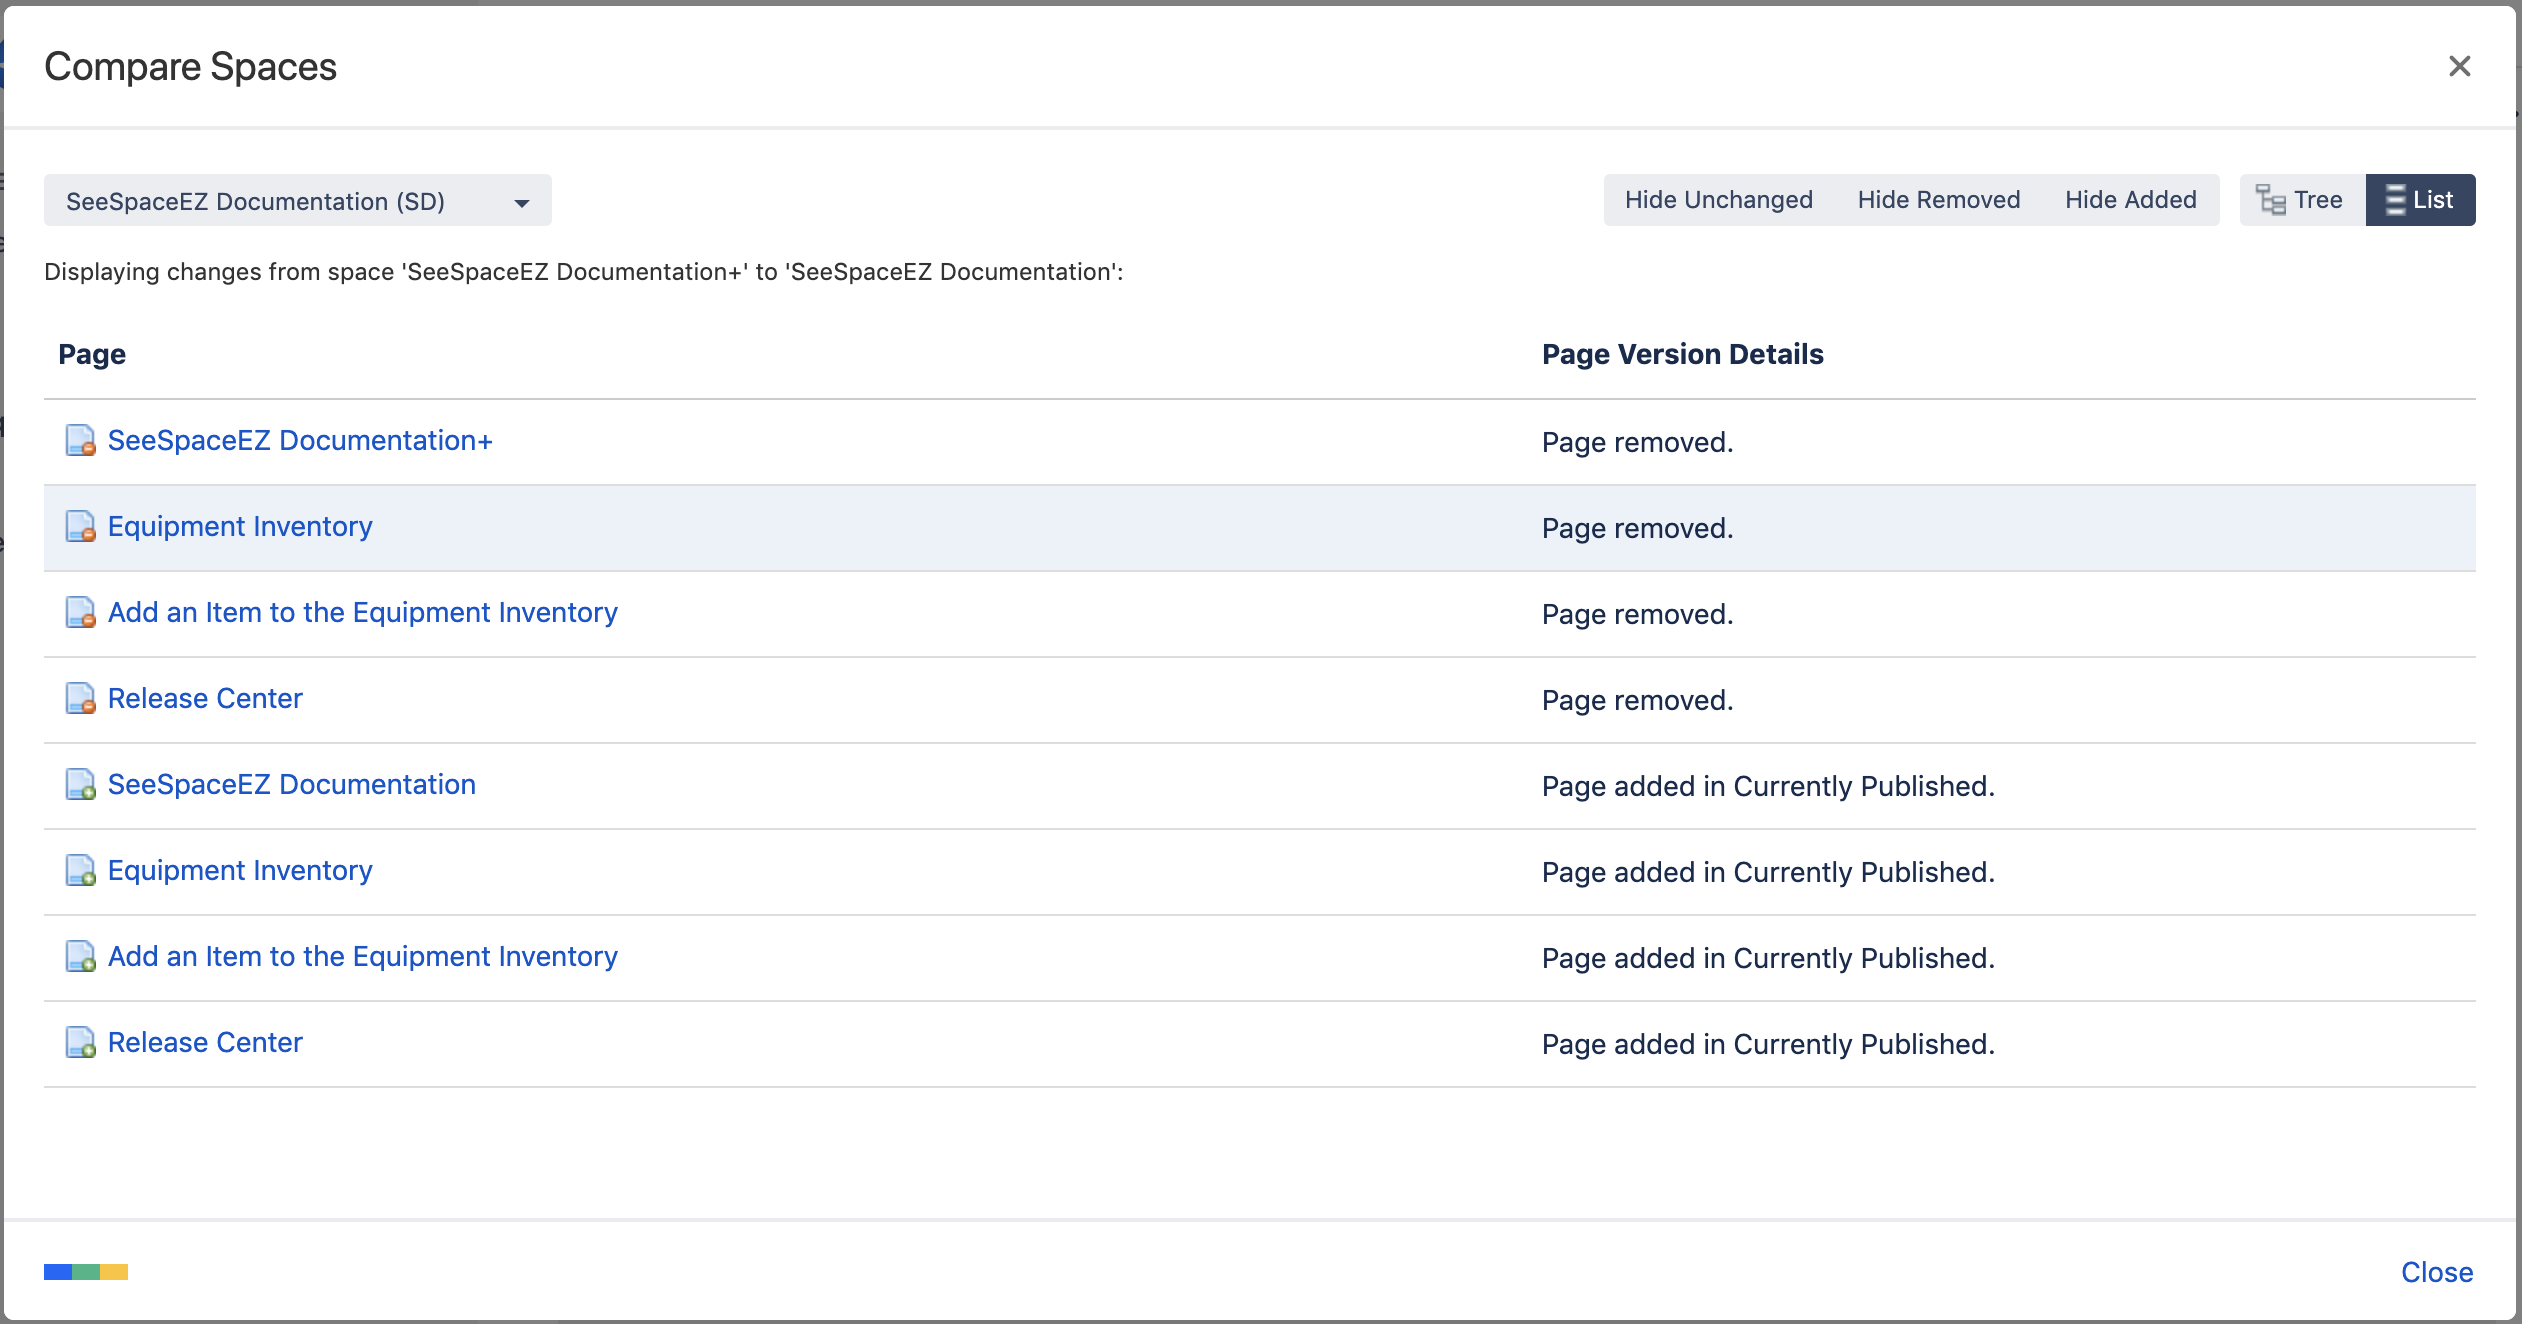
Task: Click the dropdown arrow on space selector
Action: (x=521, y=203)
